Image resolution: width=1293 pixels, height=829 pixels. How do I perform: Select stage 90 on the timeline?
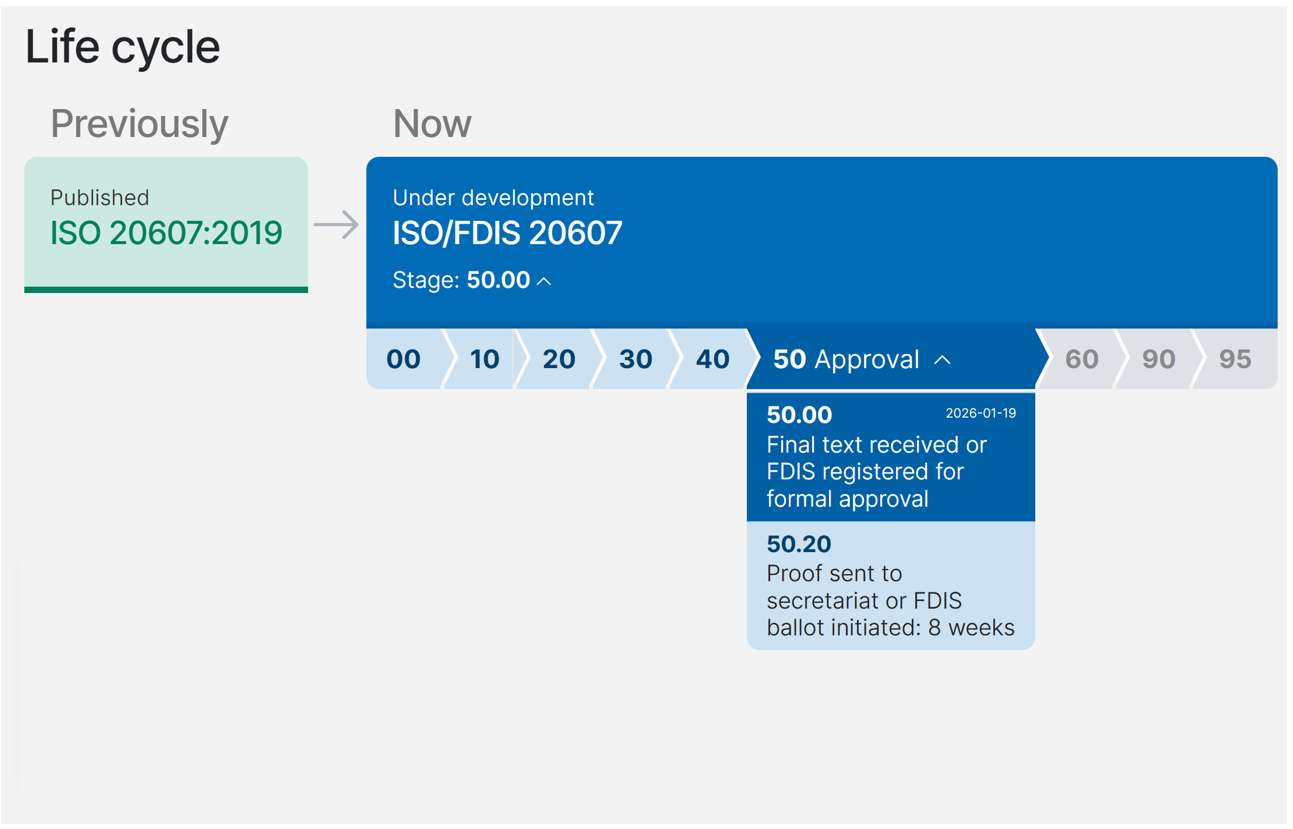pyautogui.click(x=1157, y=359)
